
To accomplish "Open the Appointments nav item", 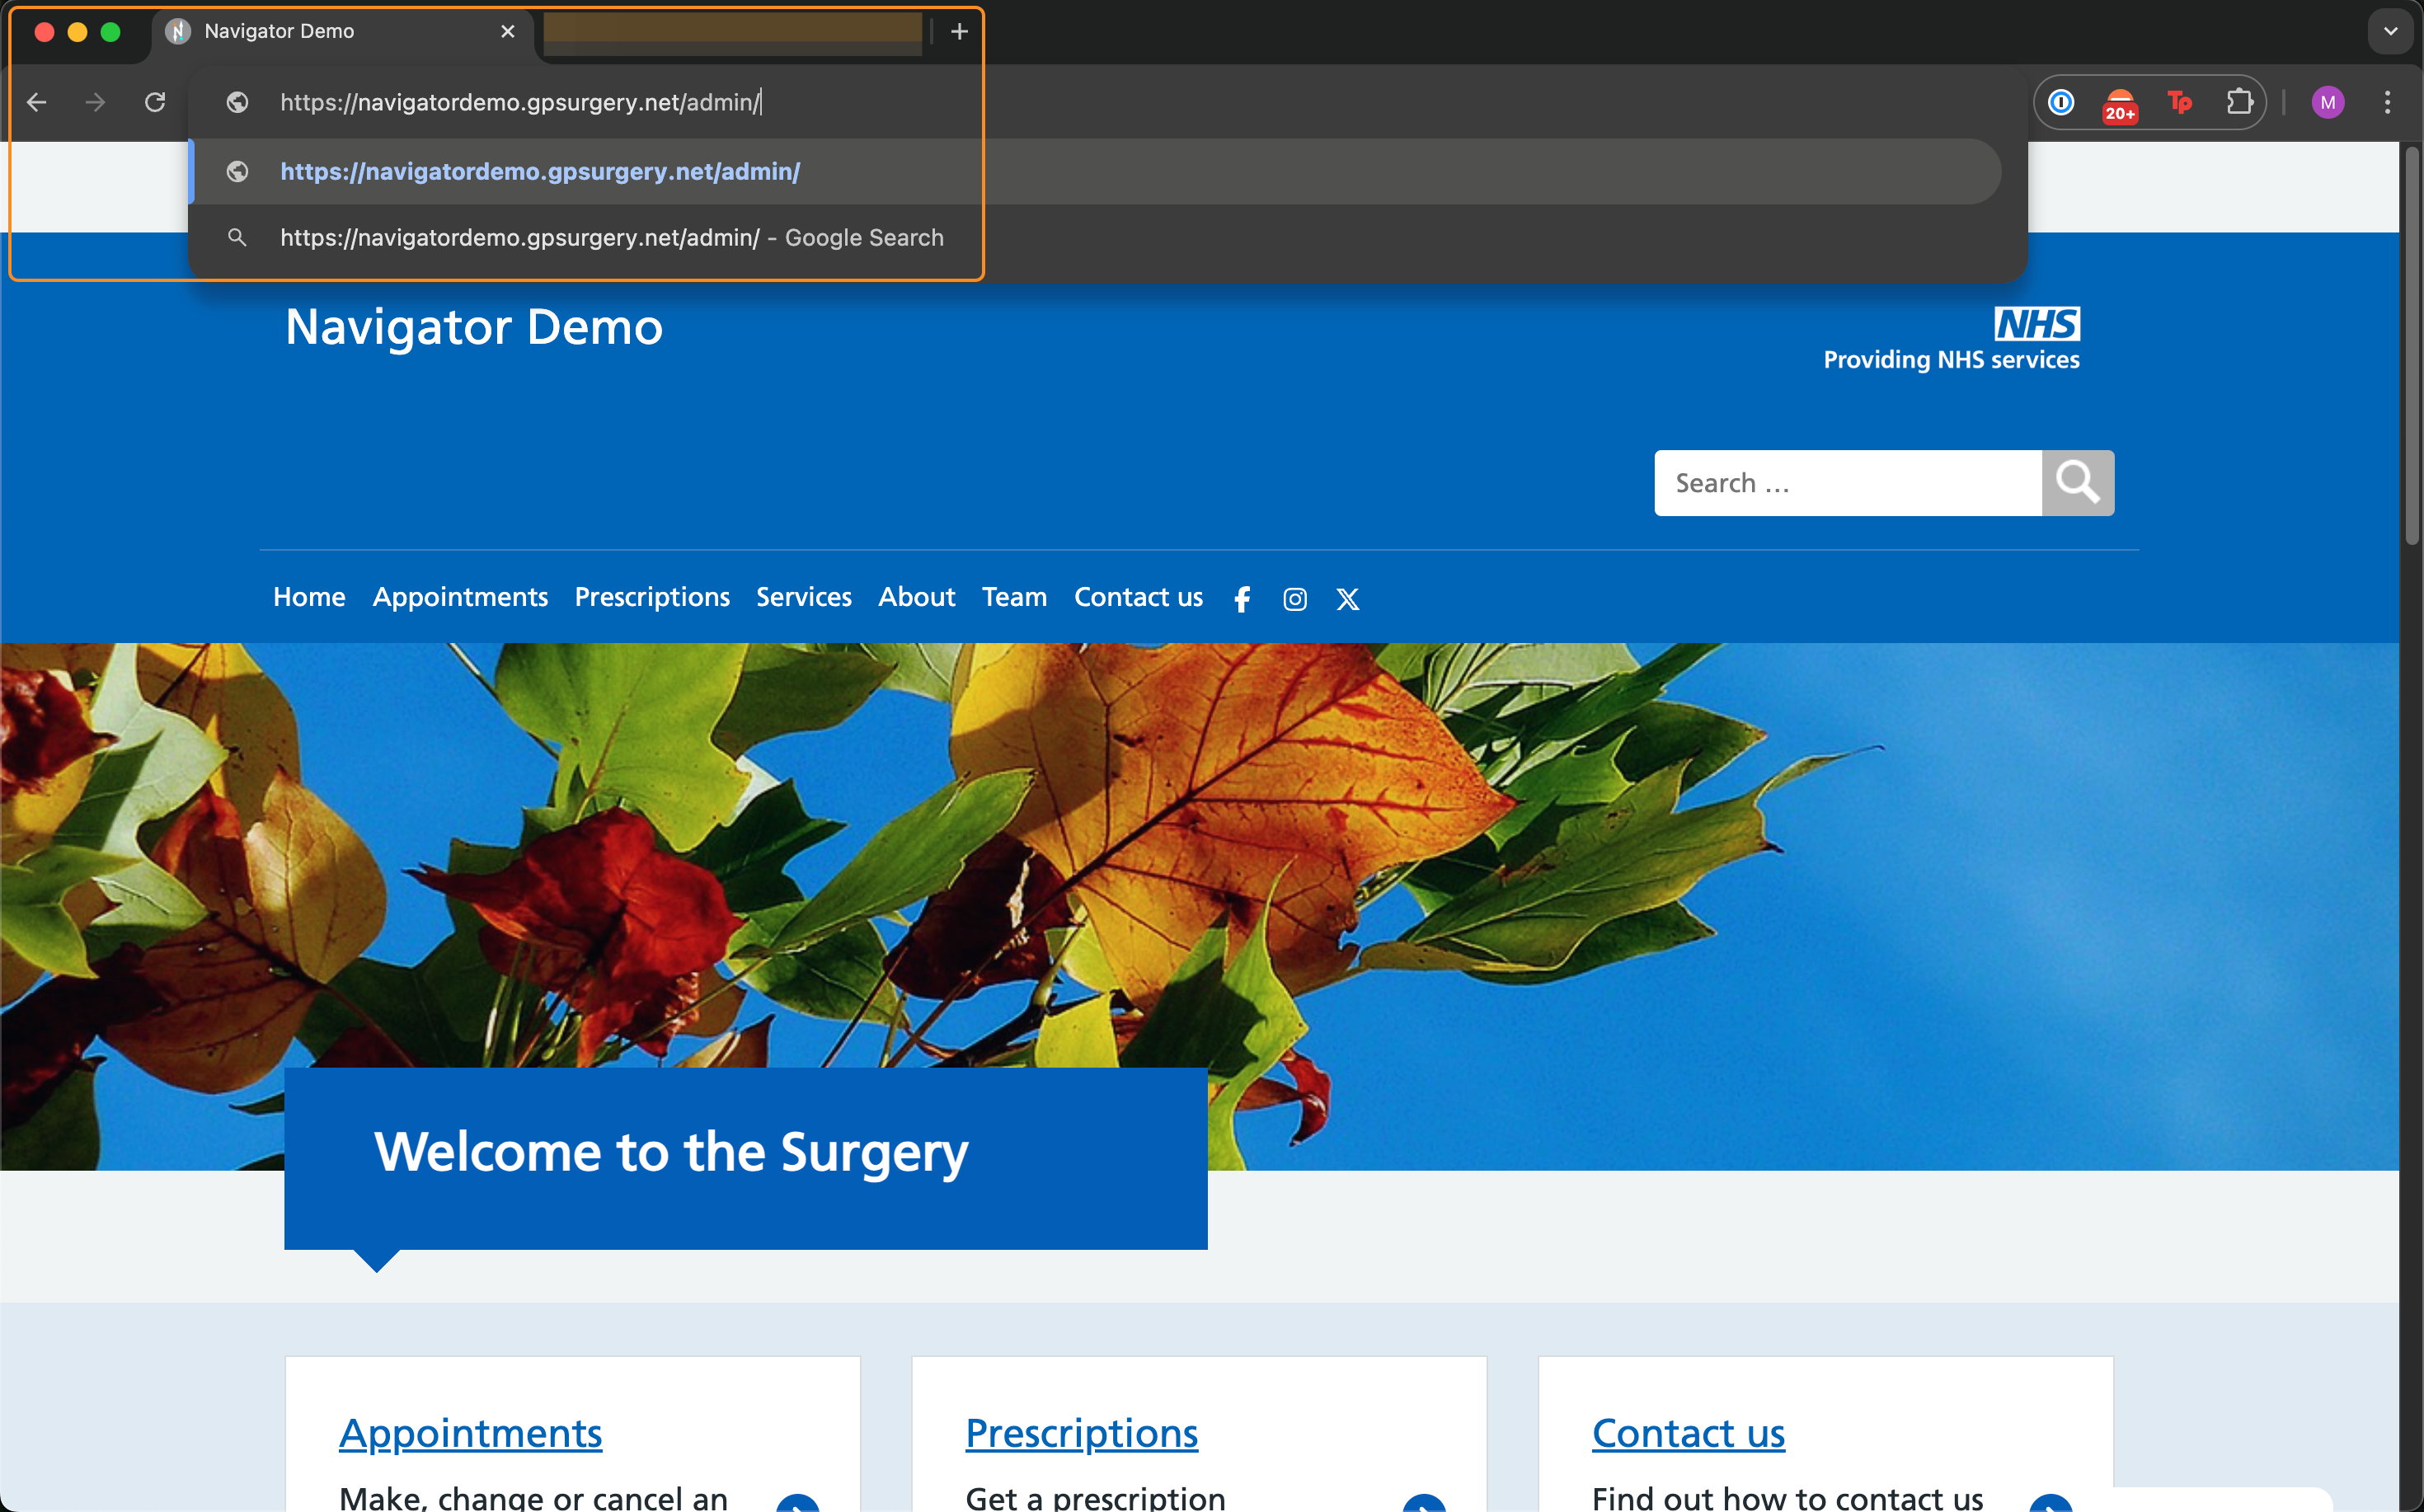I will [460, 597].
